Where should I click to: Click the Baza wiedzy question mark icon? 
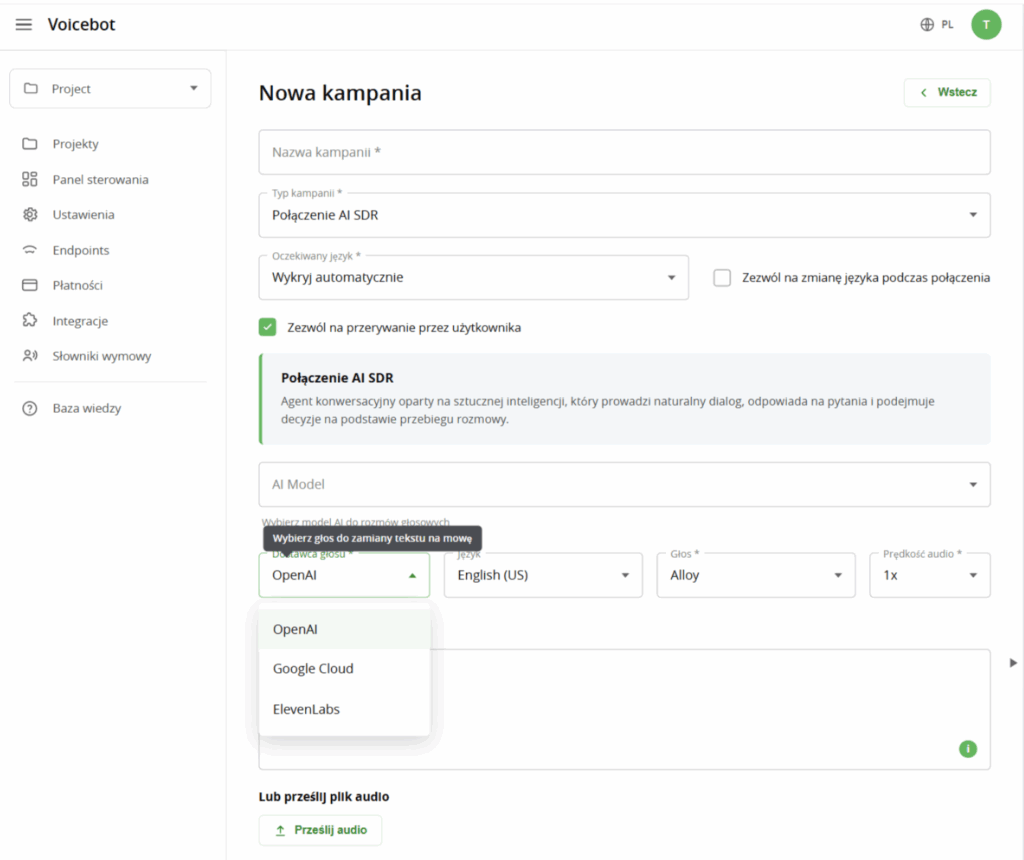[29, 408]
